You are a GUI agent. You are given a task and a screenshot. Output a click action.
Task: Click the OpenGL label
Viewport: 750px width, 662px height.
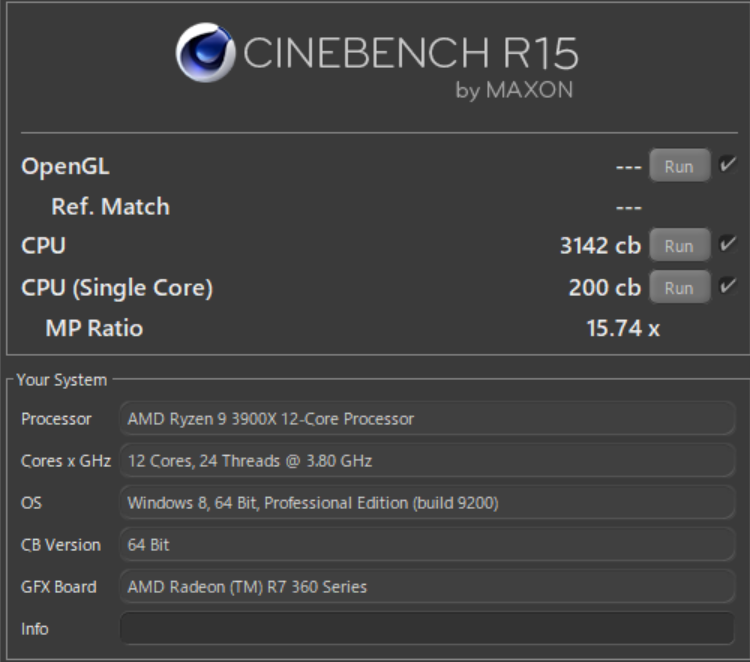click(x=66, y=167)
